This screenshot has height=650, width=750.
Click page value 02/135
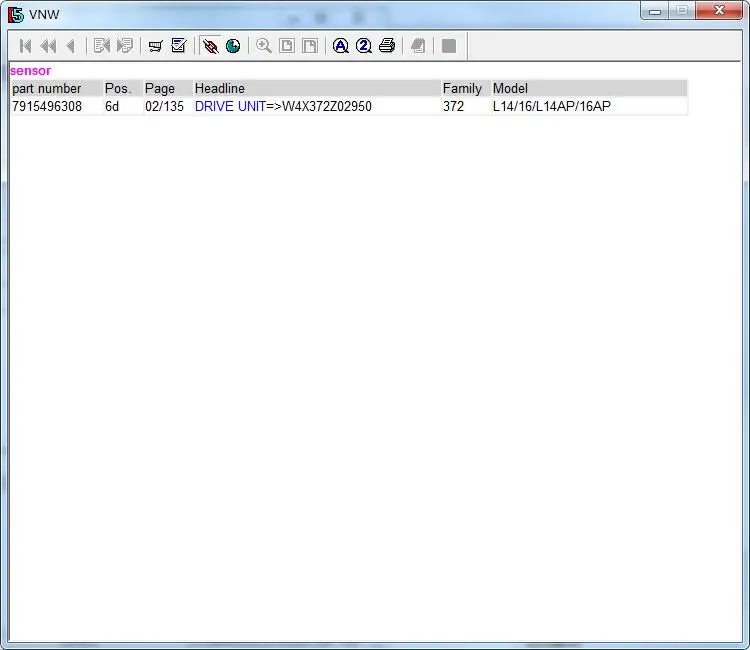tap(165, 106)
